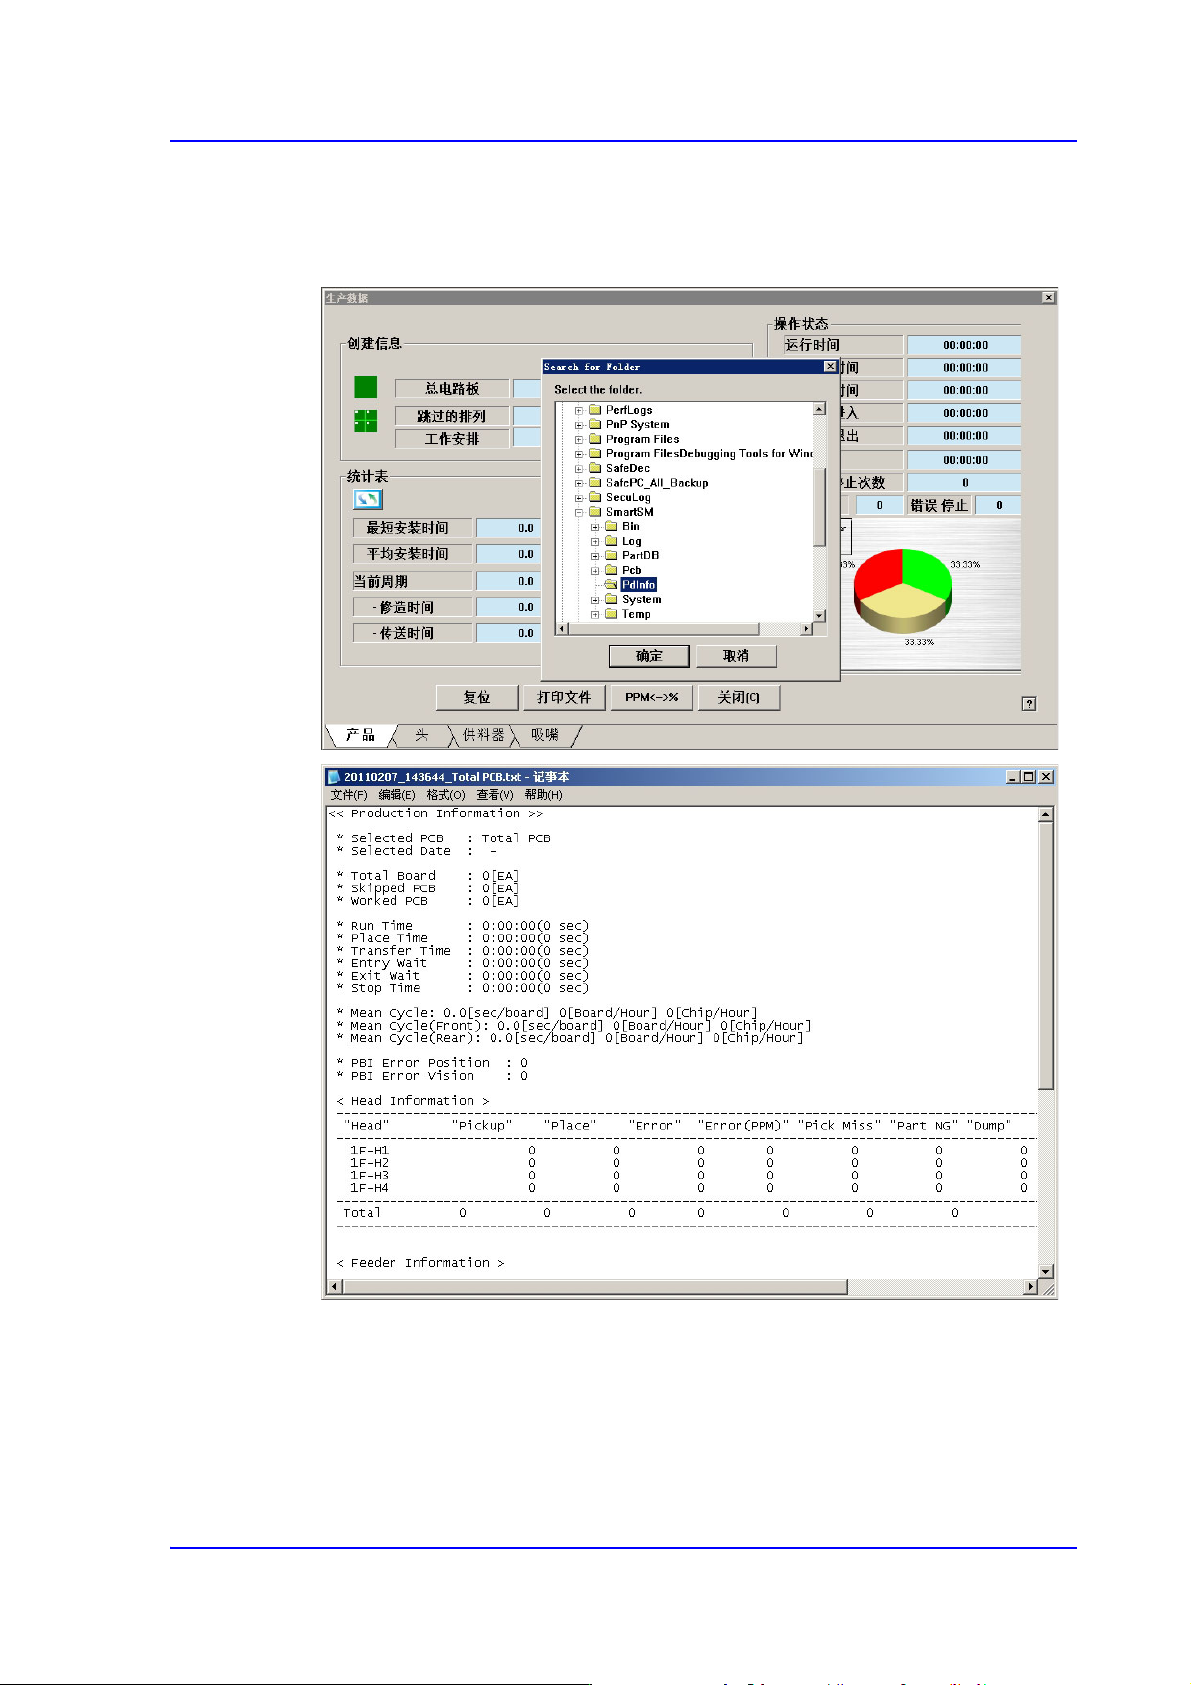Click the PerfLogs folder icon

tap(594, 410)
